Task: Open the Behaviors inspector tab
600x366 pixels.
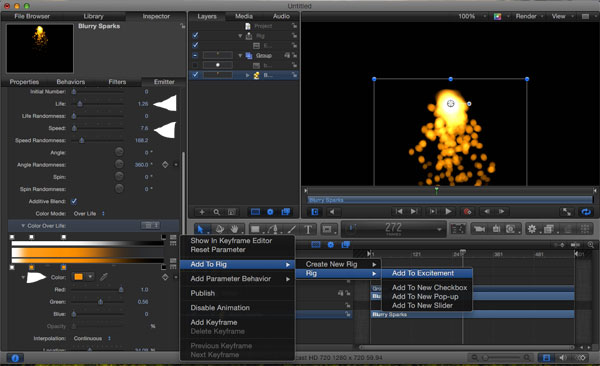Action: click(71, 82)
